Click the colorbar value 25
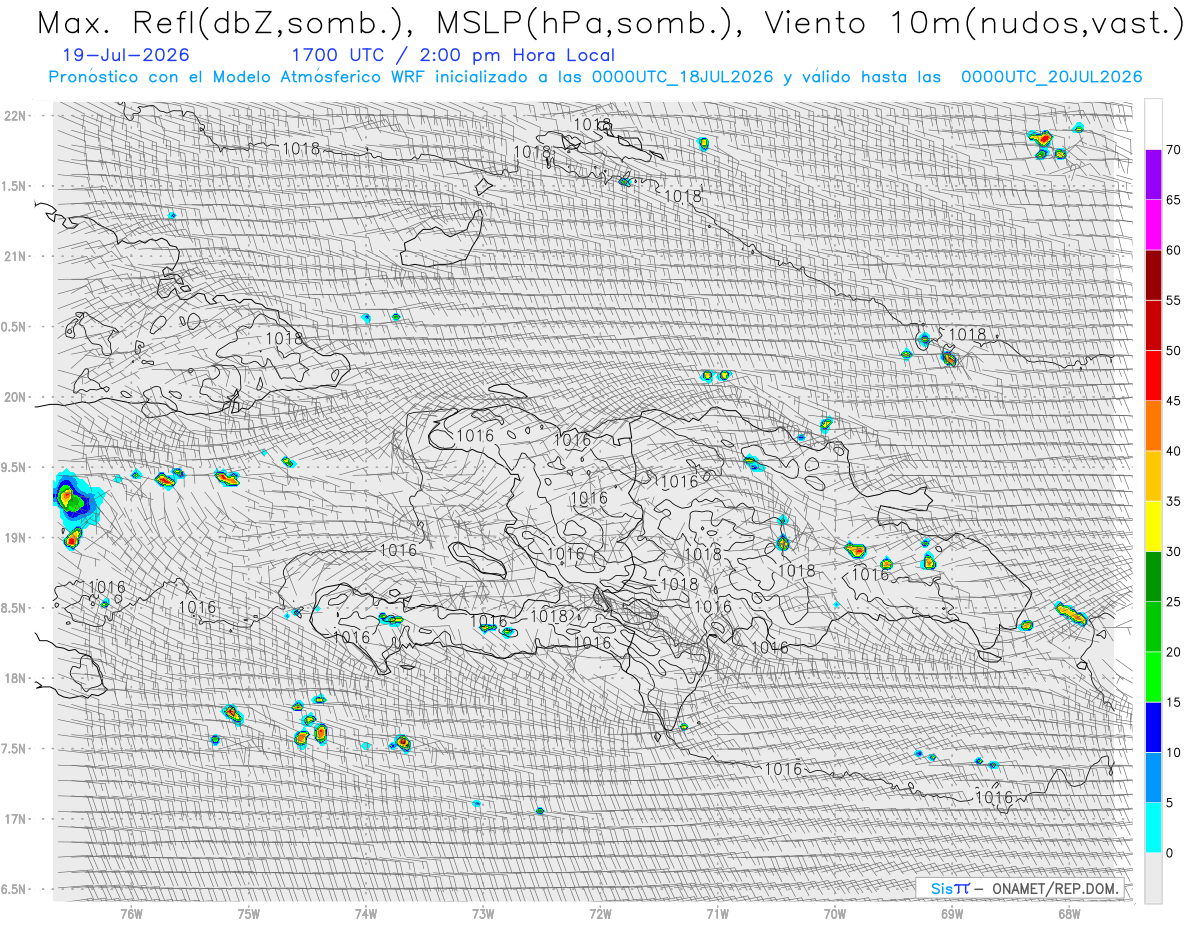Viewport: 1200px width, 927px height. click(1173, 602)
